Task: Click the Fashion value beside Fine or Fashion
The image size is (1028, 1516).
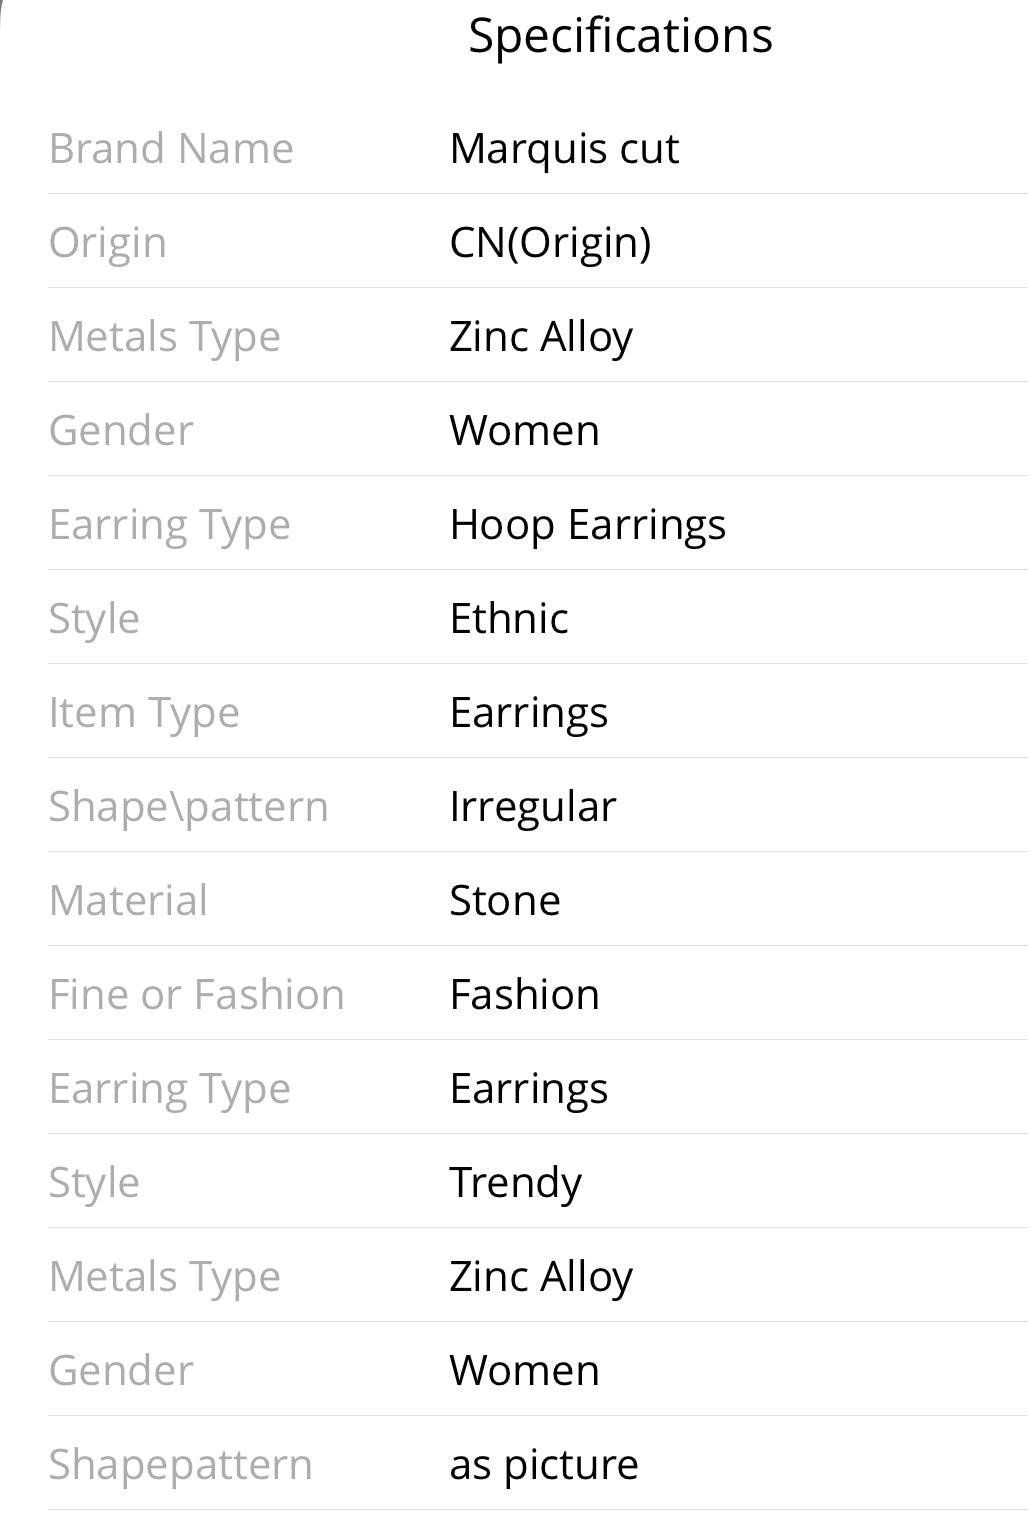Action: [525, 994]
